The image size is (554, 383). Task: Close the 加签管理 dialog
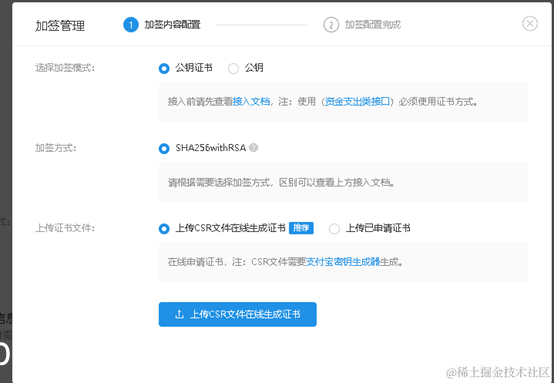[x=530, y=24]
